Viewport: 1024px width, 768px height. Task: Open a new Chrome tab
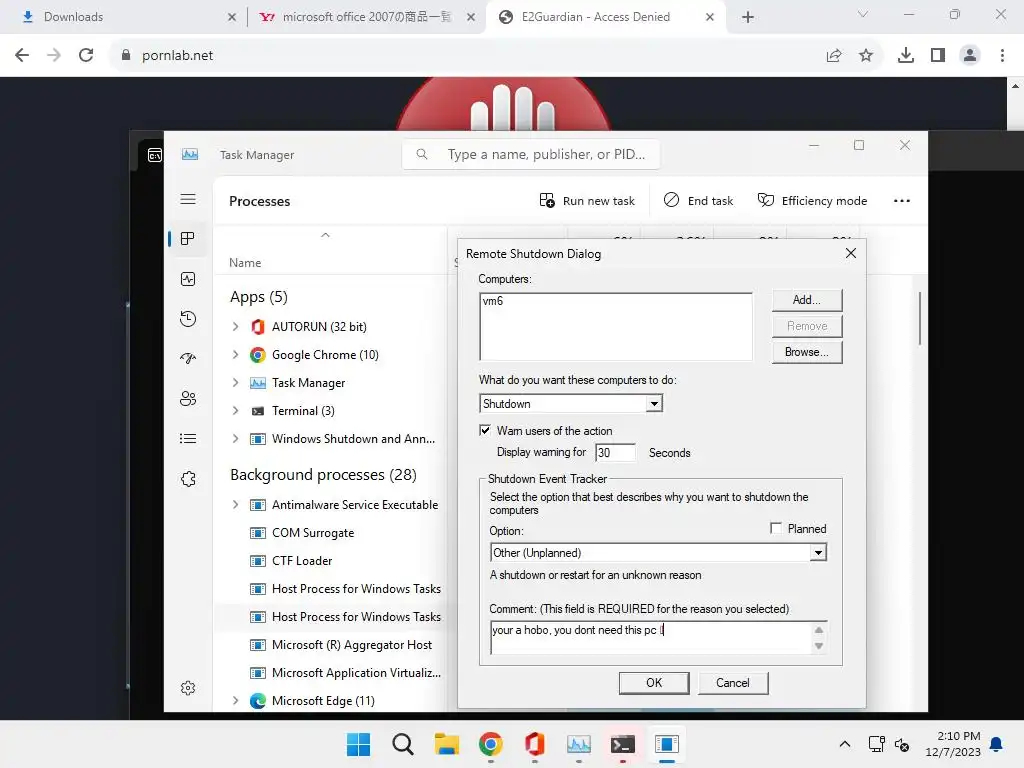coord(748,17)
